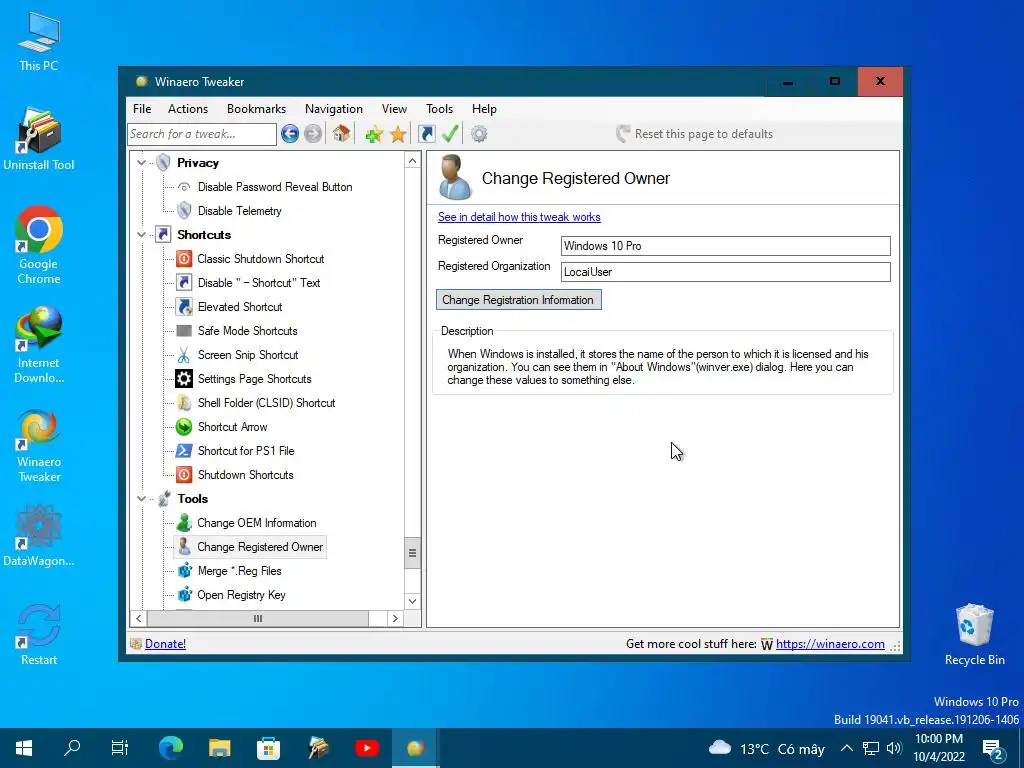
Task: Open Winaero Tweaker desktop shortcut
Action: [x=39, y=446]
